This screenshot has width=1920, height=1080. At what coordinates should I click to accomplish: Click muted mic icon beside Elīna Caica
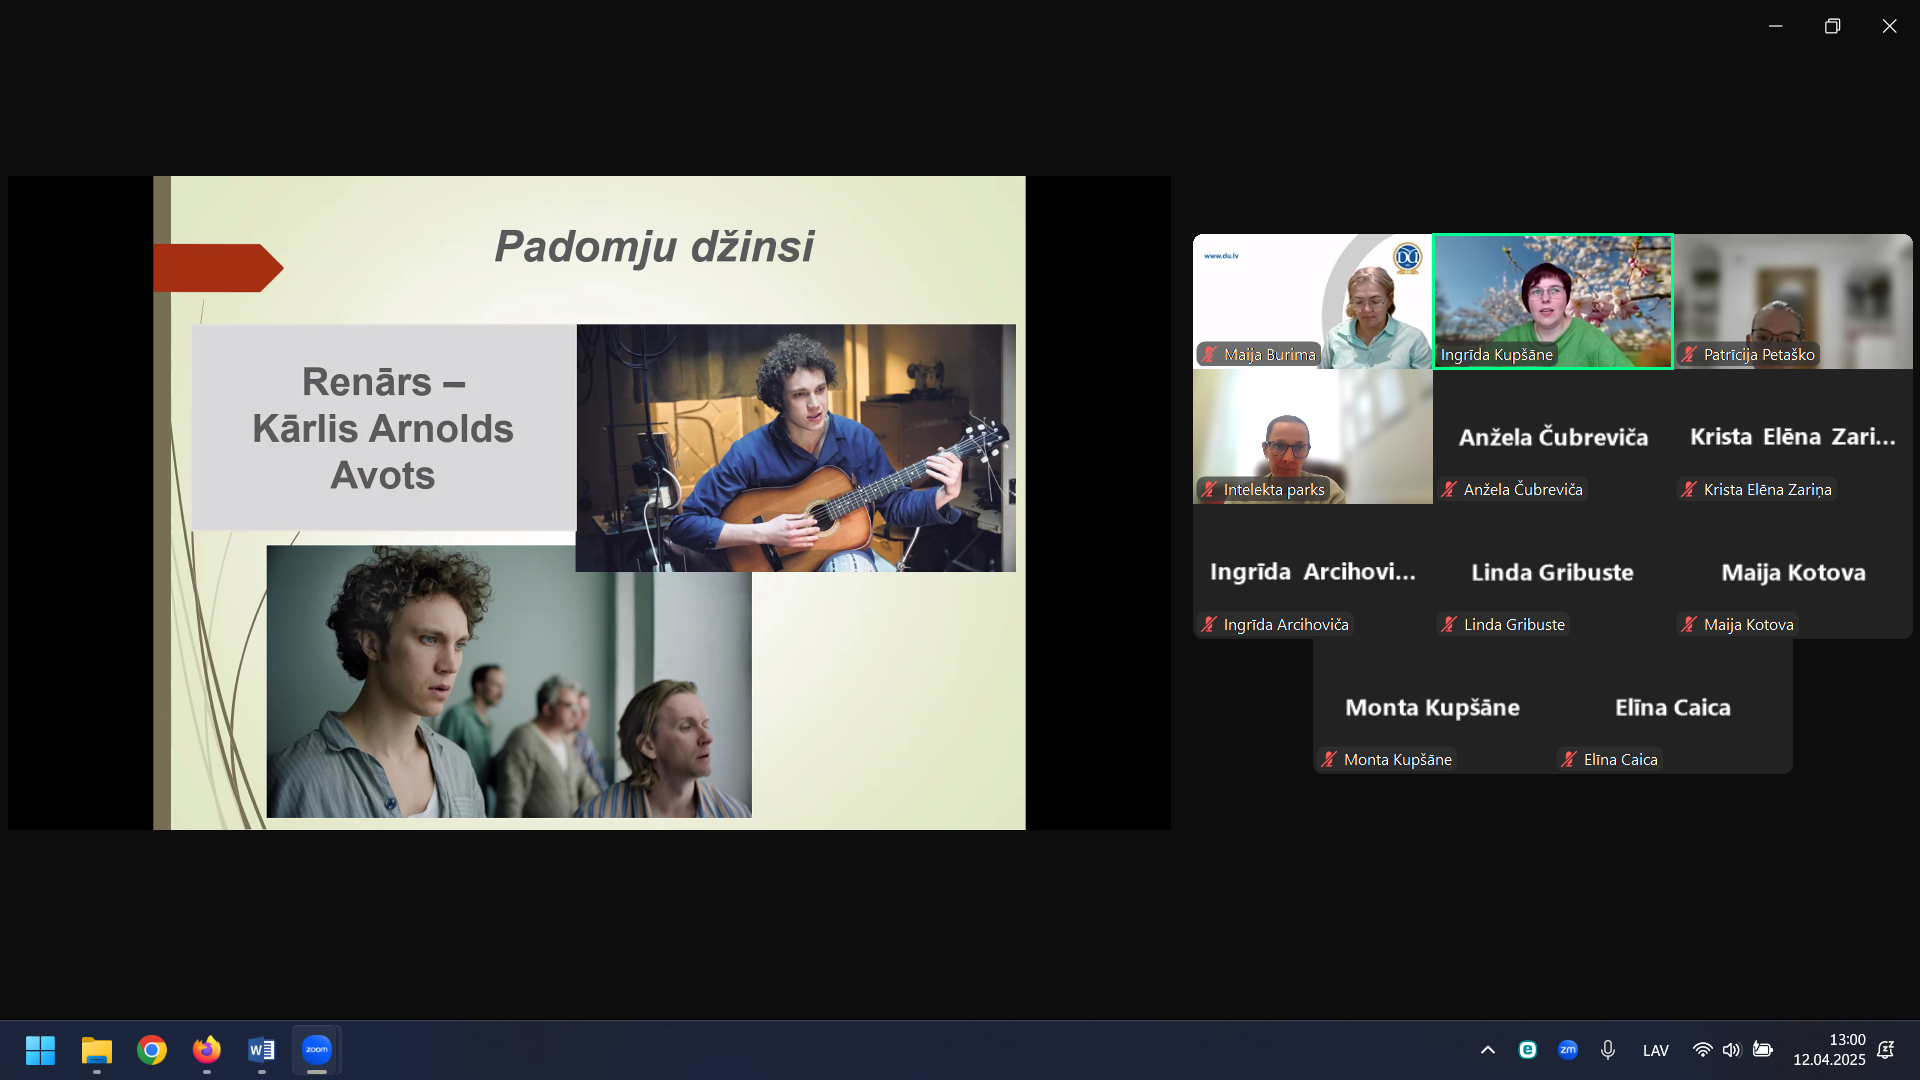tap(1569, 760)
